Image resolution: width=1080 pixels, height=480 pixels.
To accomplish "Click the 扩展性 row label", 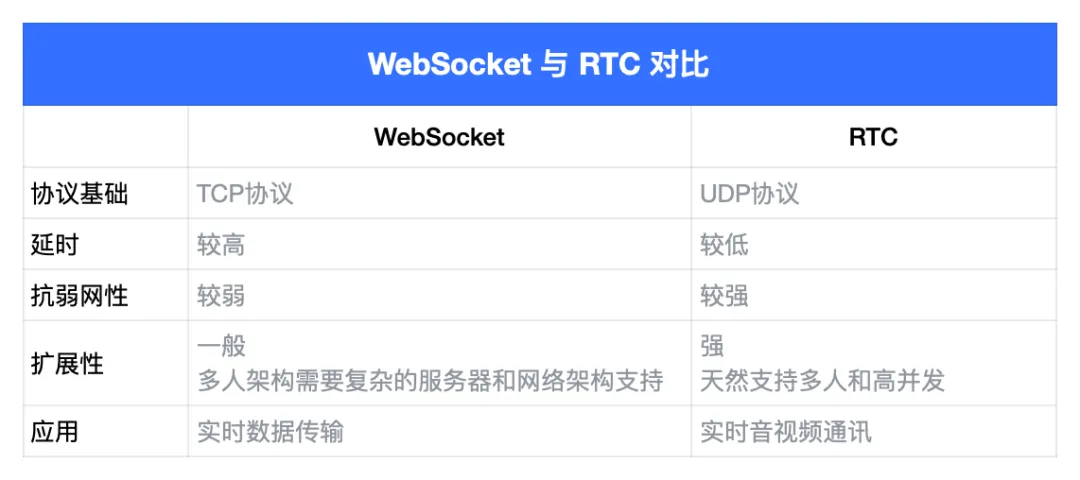I will [68, 364].
